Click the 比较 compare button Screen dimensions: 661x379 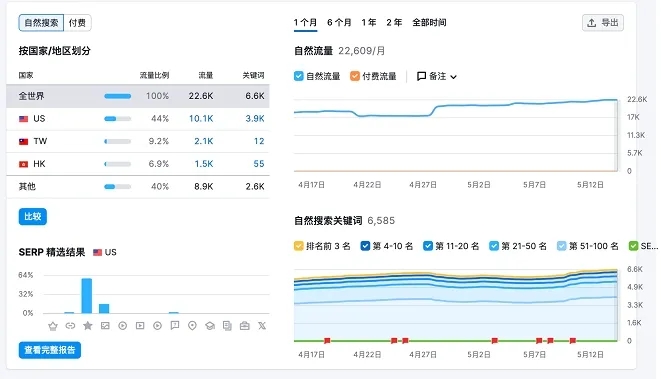pyautogui.click(x=33, y=217)
